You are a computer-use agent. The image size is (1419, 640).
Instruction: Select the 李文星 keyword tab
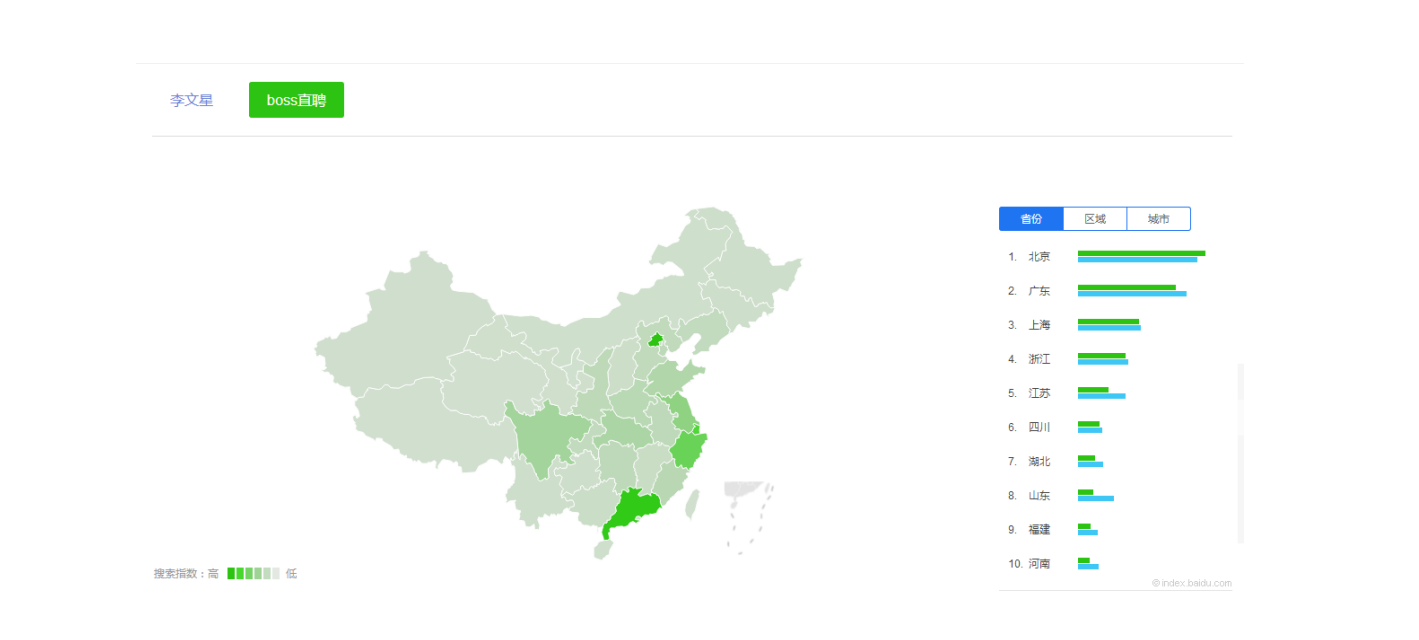click(191, 100)
